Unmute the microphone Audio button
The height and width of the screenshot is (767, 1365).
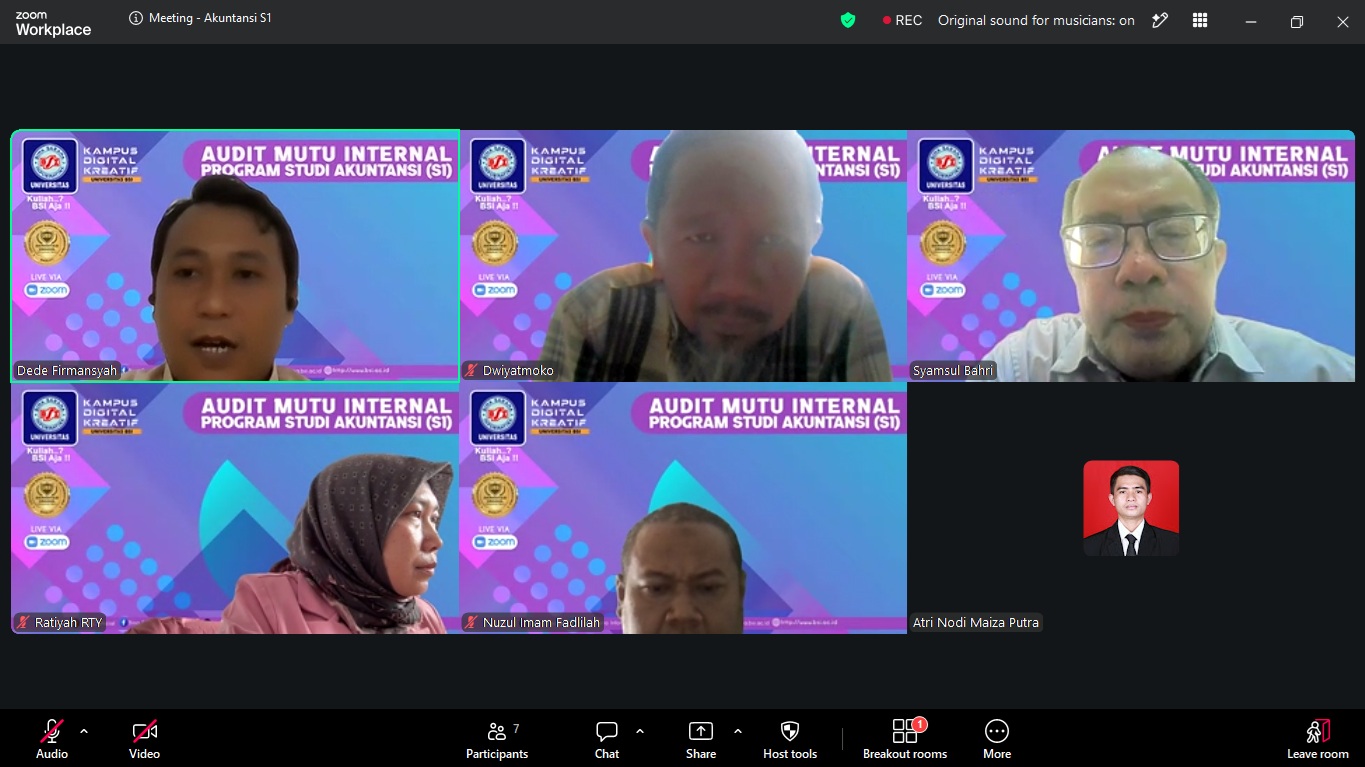point(52,739)
